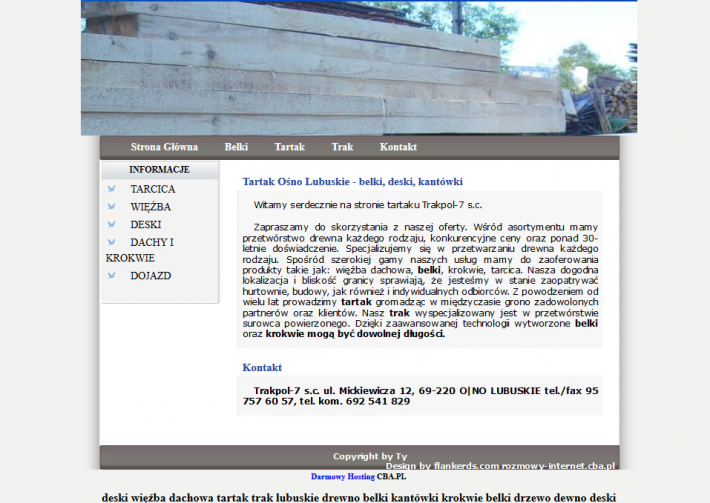This screenshot has width=710, height=503.
Task: Select Tartak in the top navigation bar
Action: tap(289, 147)
